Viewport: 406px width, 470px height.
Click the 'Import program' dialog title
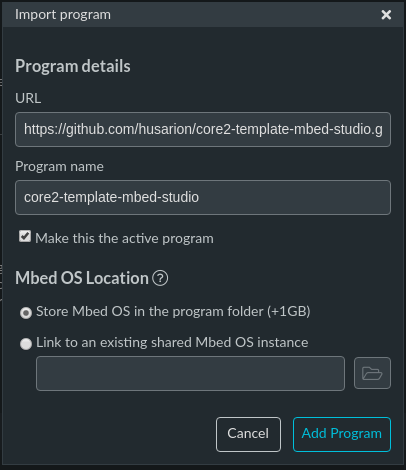pyautogui.click(x=63, y=15)
